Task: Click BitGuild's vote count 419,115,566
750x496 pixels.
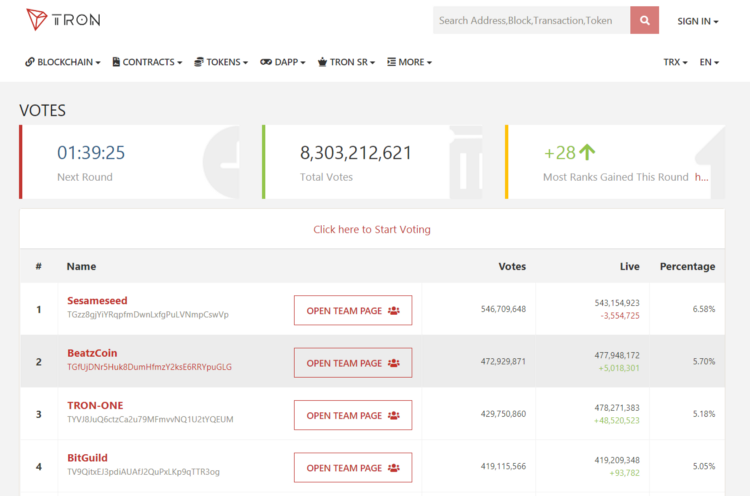Action: (503, 466)
